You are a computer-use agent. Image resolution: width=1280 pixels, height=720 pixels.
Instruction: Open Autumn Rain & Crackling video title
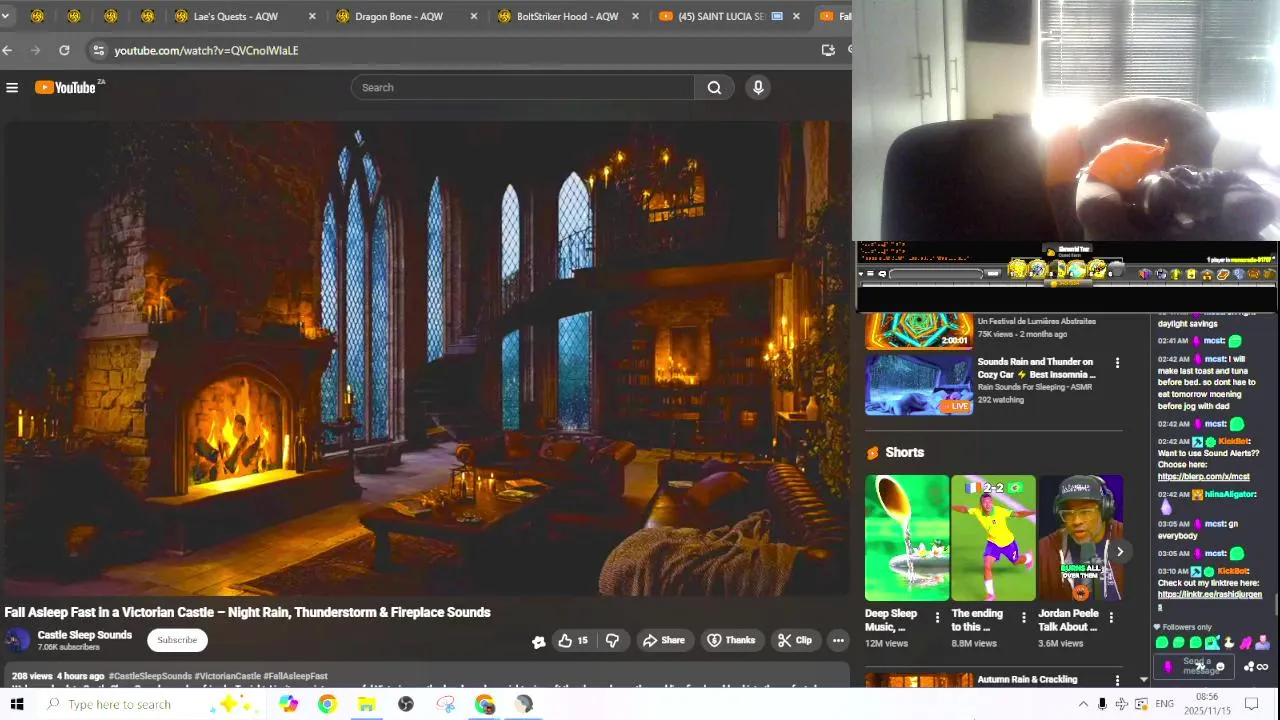point(1027,680)
